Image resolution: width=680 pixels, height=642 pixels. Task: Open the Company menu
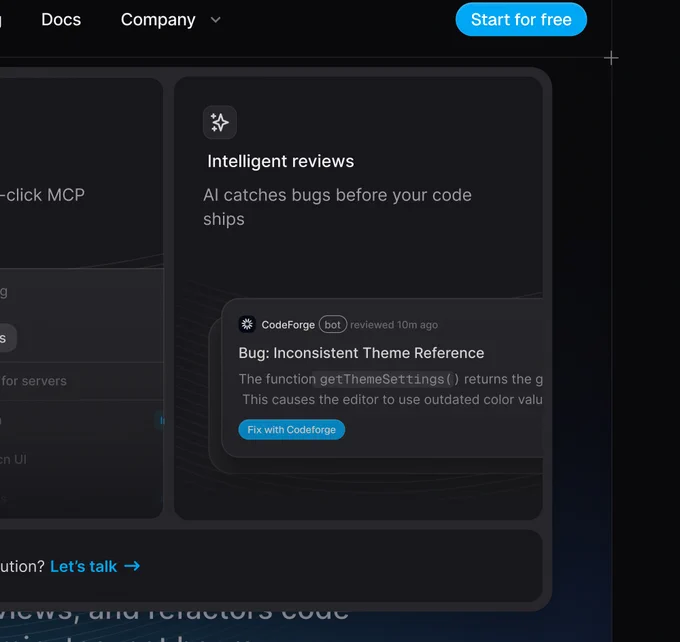(x=158, y=20)
